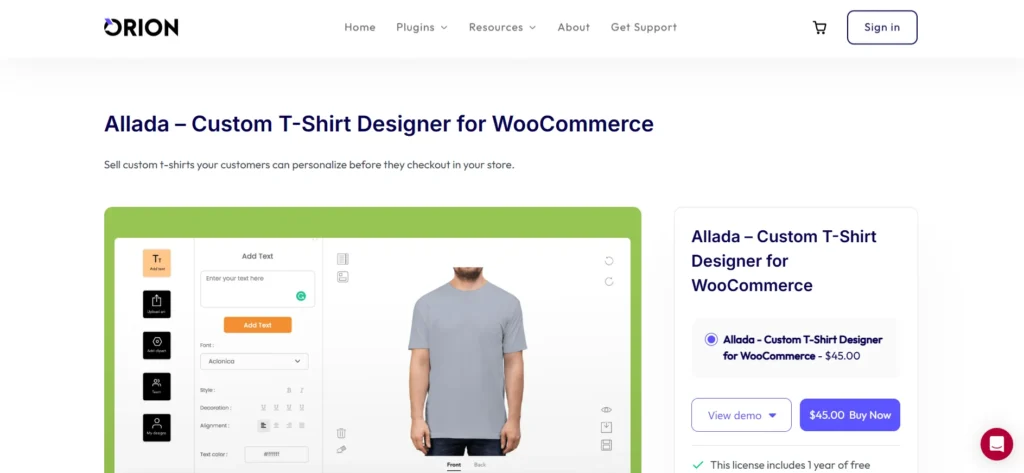Open the My designs icon
Image resolution: width=1024 pixels, height=473 pixels.
pyautogui.click(x=157, y=427)
